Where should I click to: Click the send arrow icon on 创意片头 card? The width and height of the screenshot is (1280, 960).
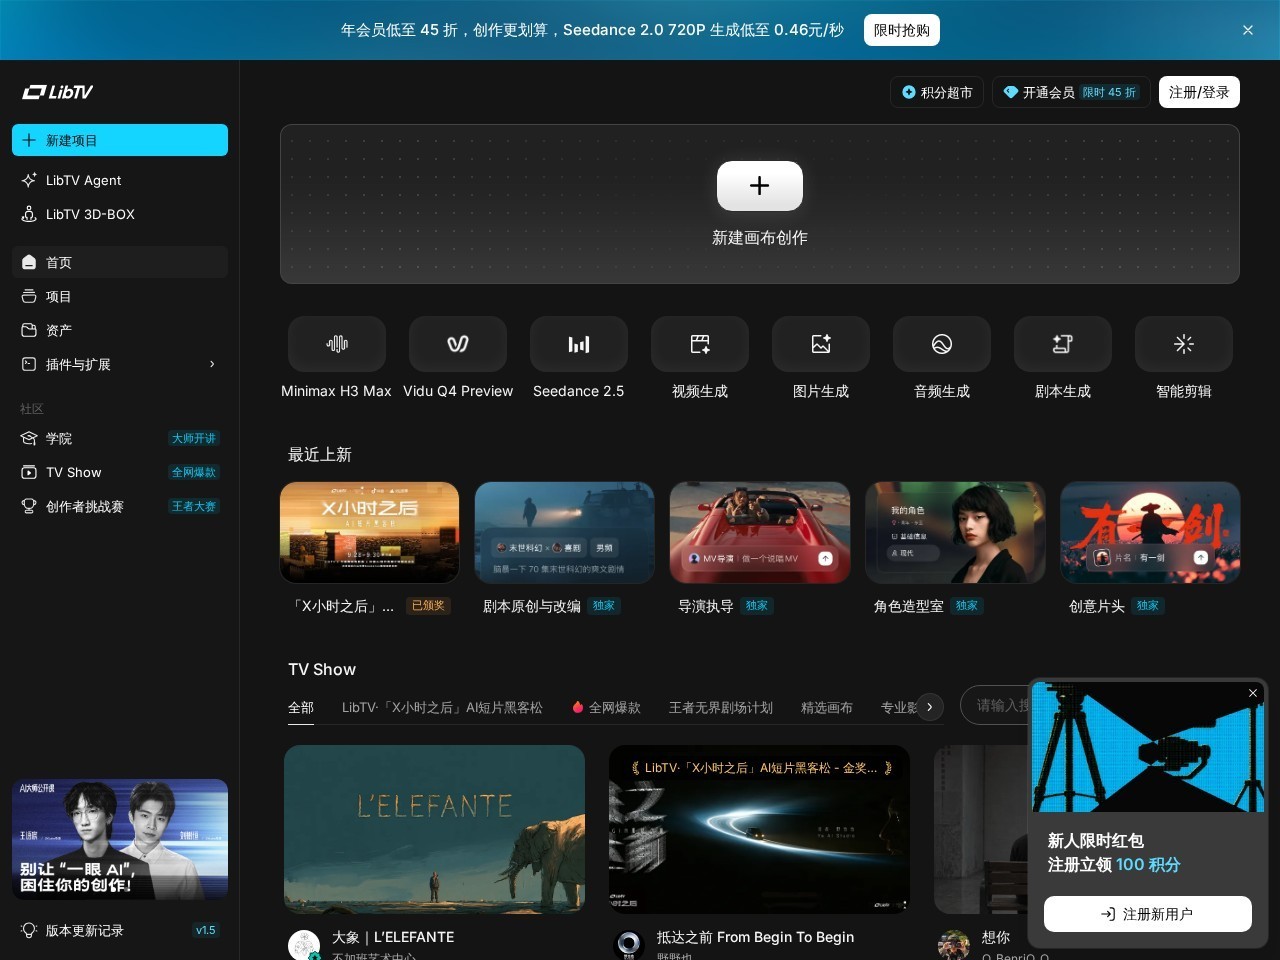click(x=1200, y=557)
